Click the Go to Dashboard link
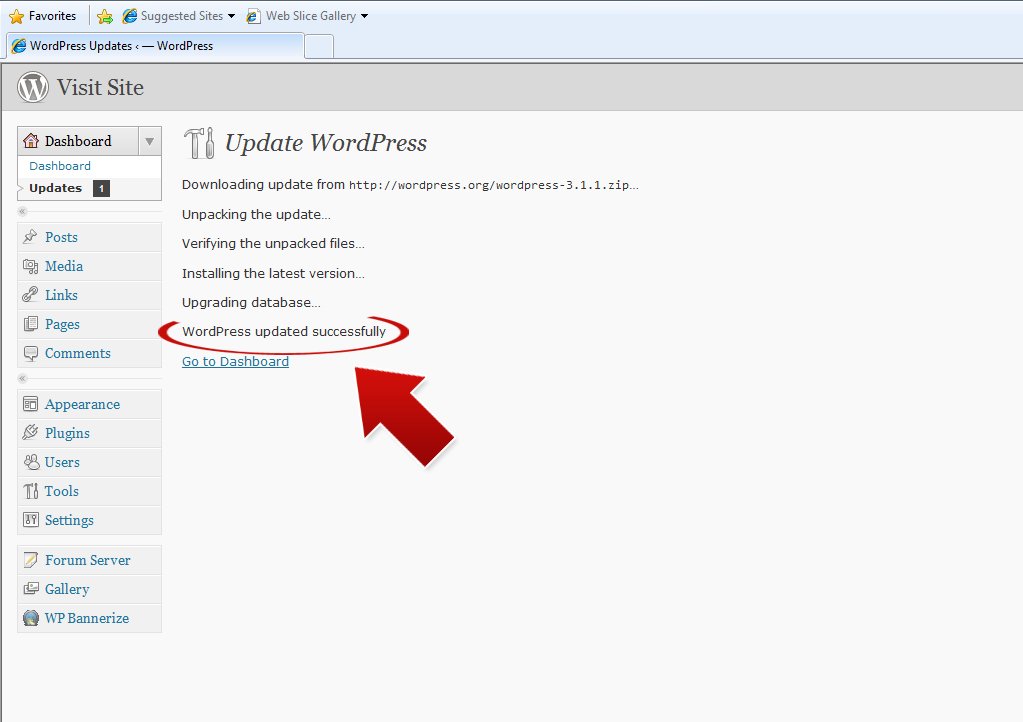Image resolution: width=1023 pixels, height=722 pixels. [236, 361]
